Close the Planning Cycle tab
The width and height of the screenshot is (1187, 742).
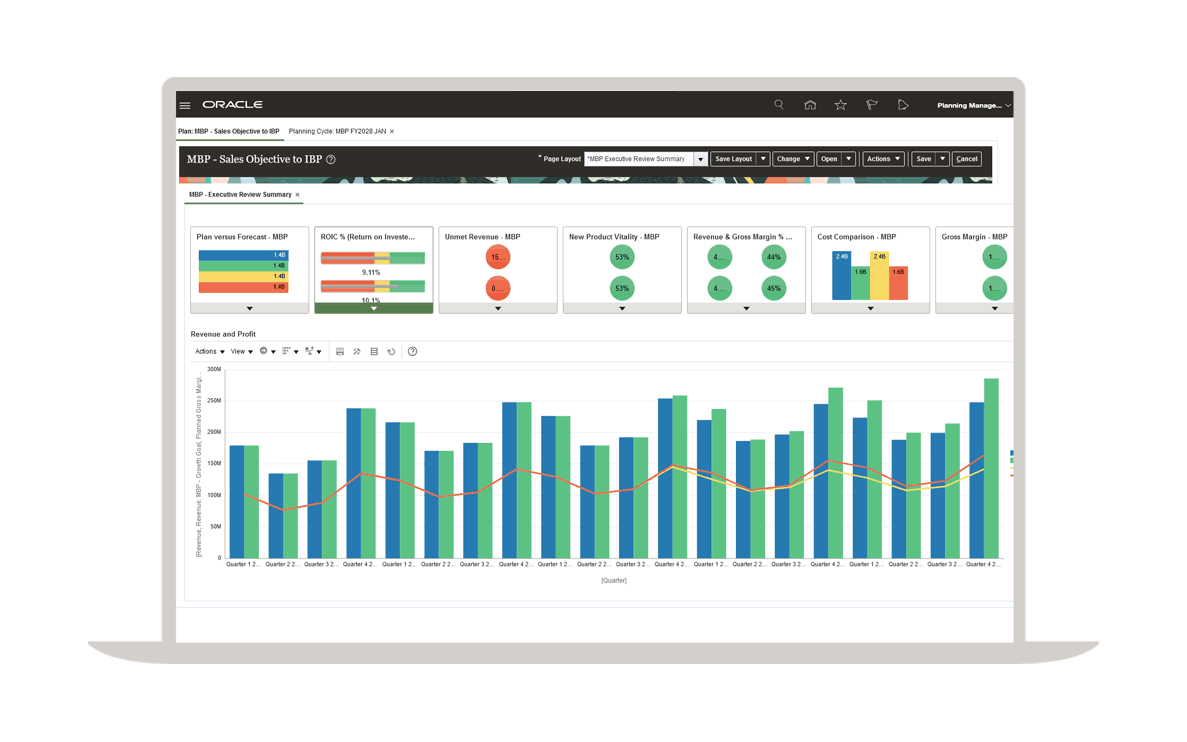point(392,132)
